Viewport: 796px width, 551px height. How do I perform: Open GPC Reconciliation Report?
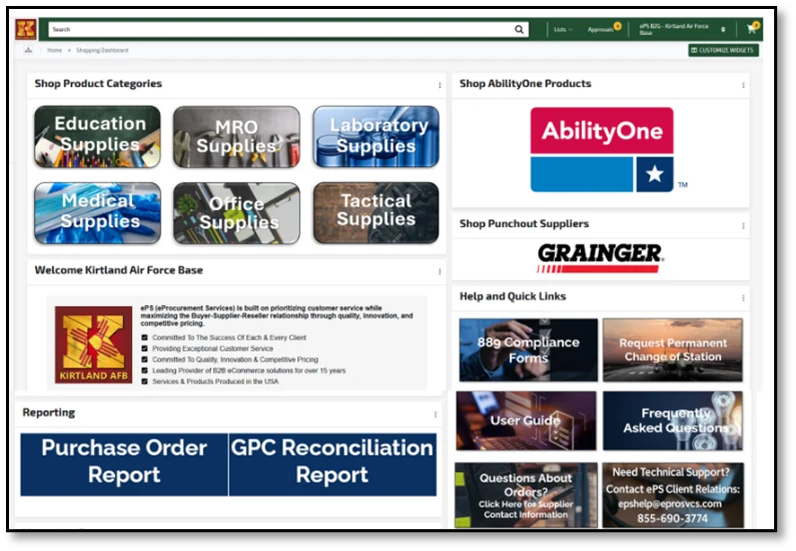pyautogui.click(x=333, y=464)
